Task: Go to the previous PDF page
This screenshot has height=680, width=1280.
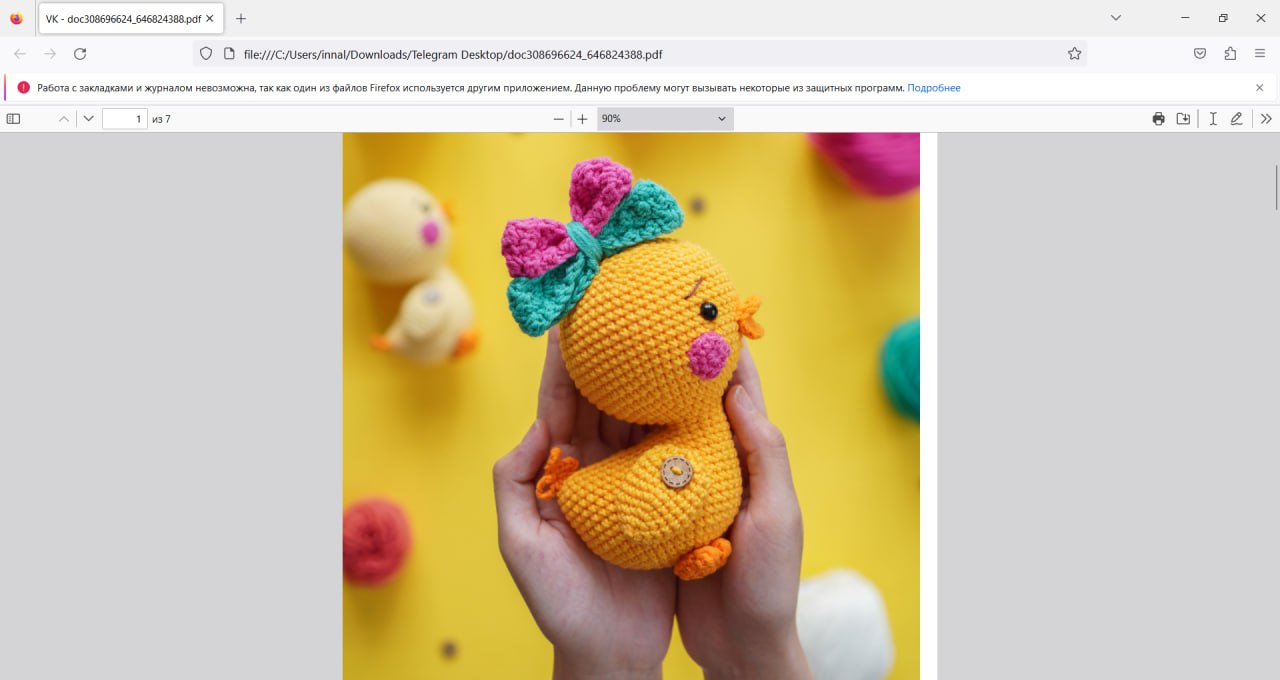Action: coord(64,119)
